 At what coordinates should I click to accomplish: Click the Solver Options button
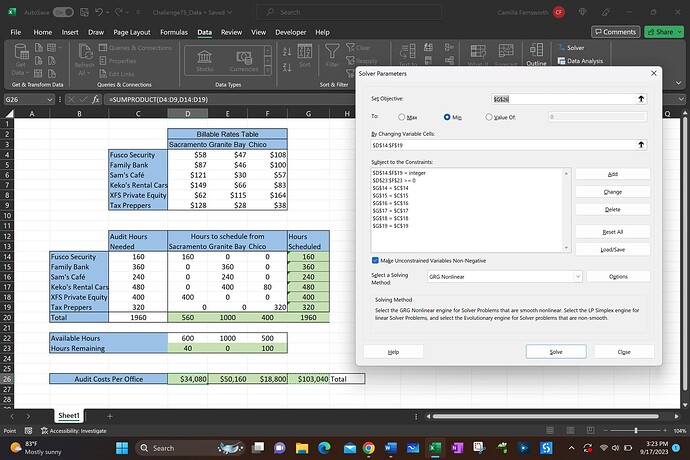coord(618,276)
